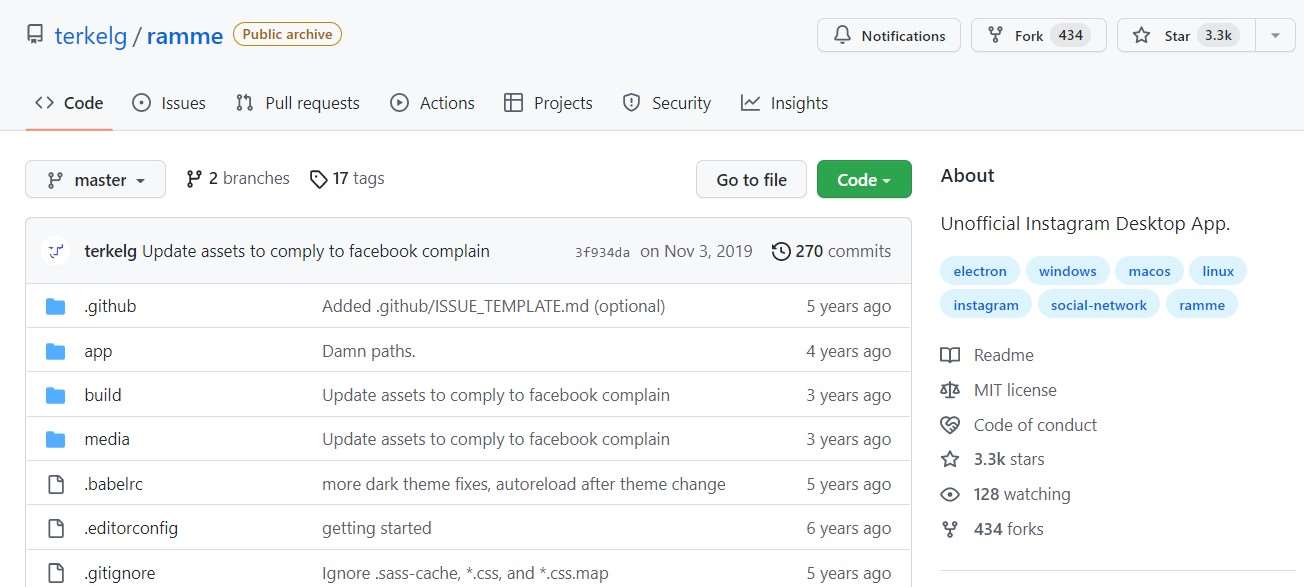Click the folder icon for app
The width and height of the screenshot is (1304, 587).
point(56,351)
